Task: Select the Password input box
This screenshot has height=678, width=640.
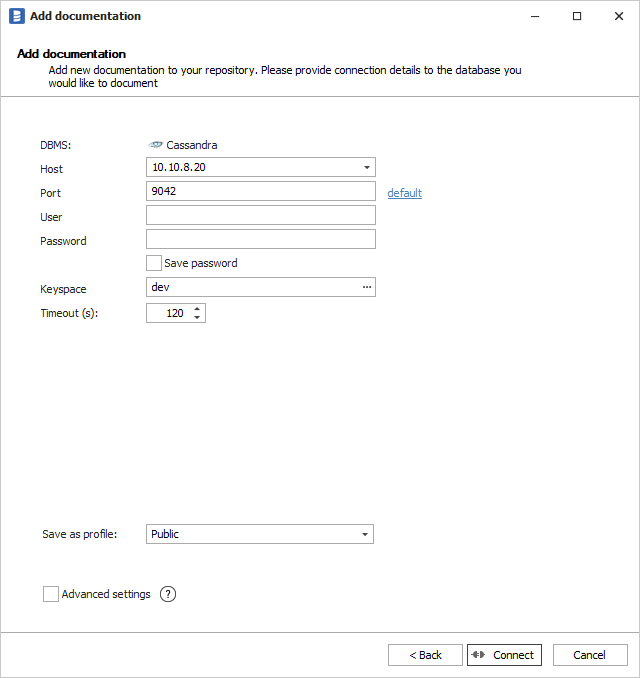Action: click(260, 239)
